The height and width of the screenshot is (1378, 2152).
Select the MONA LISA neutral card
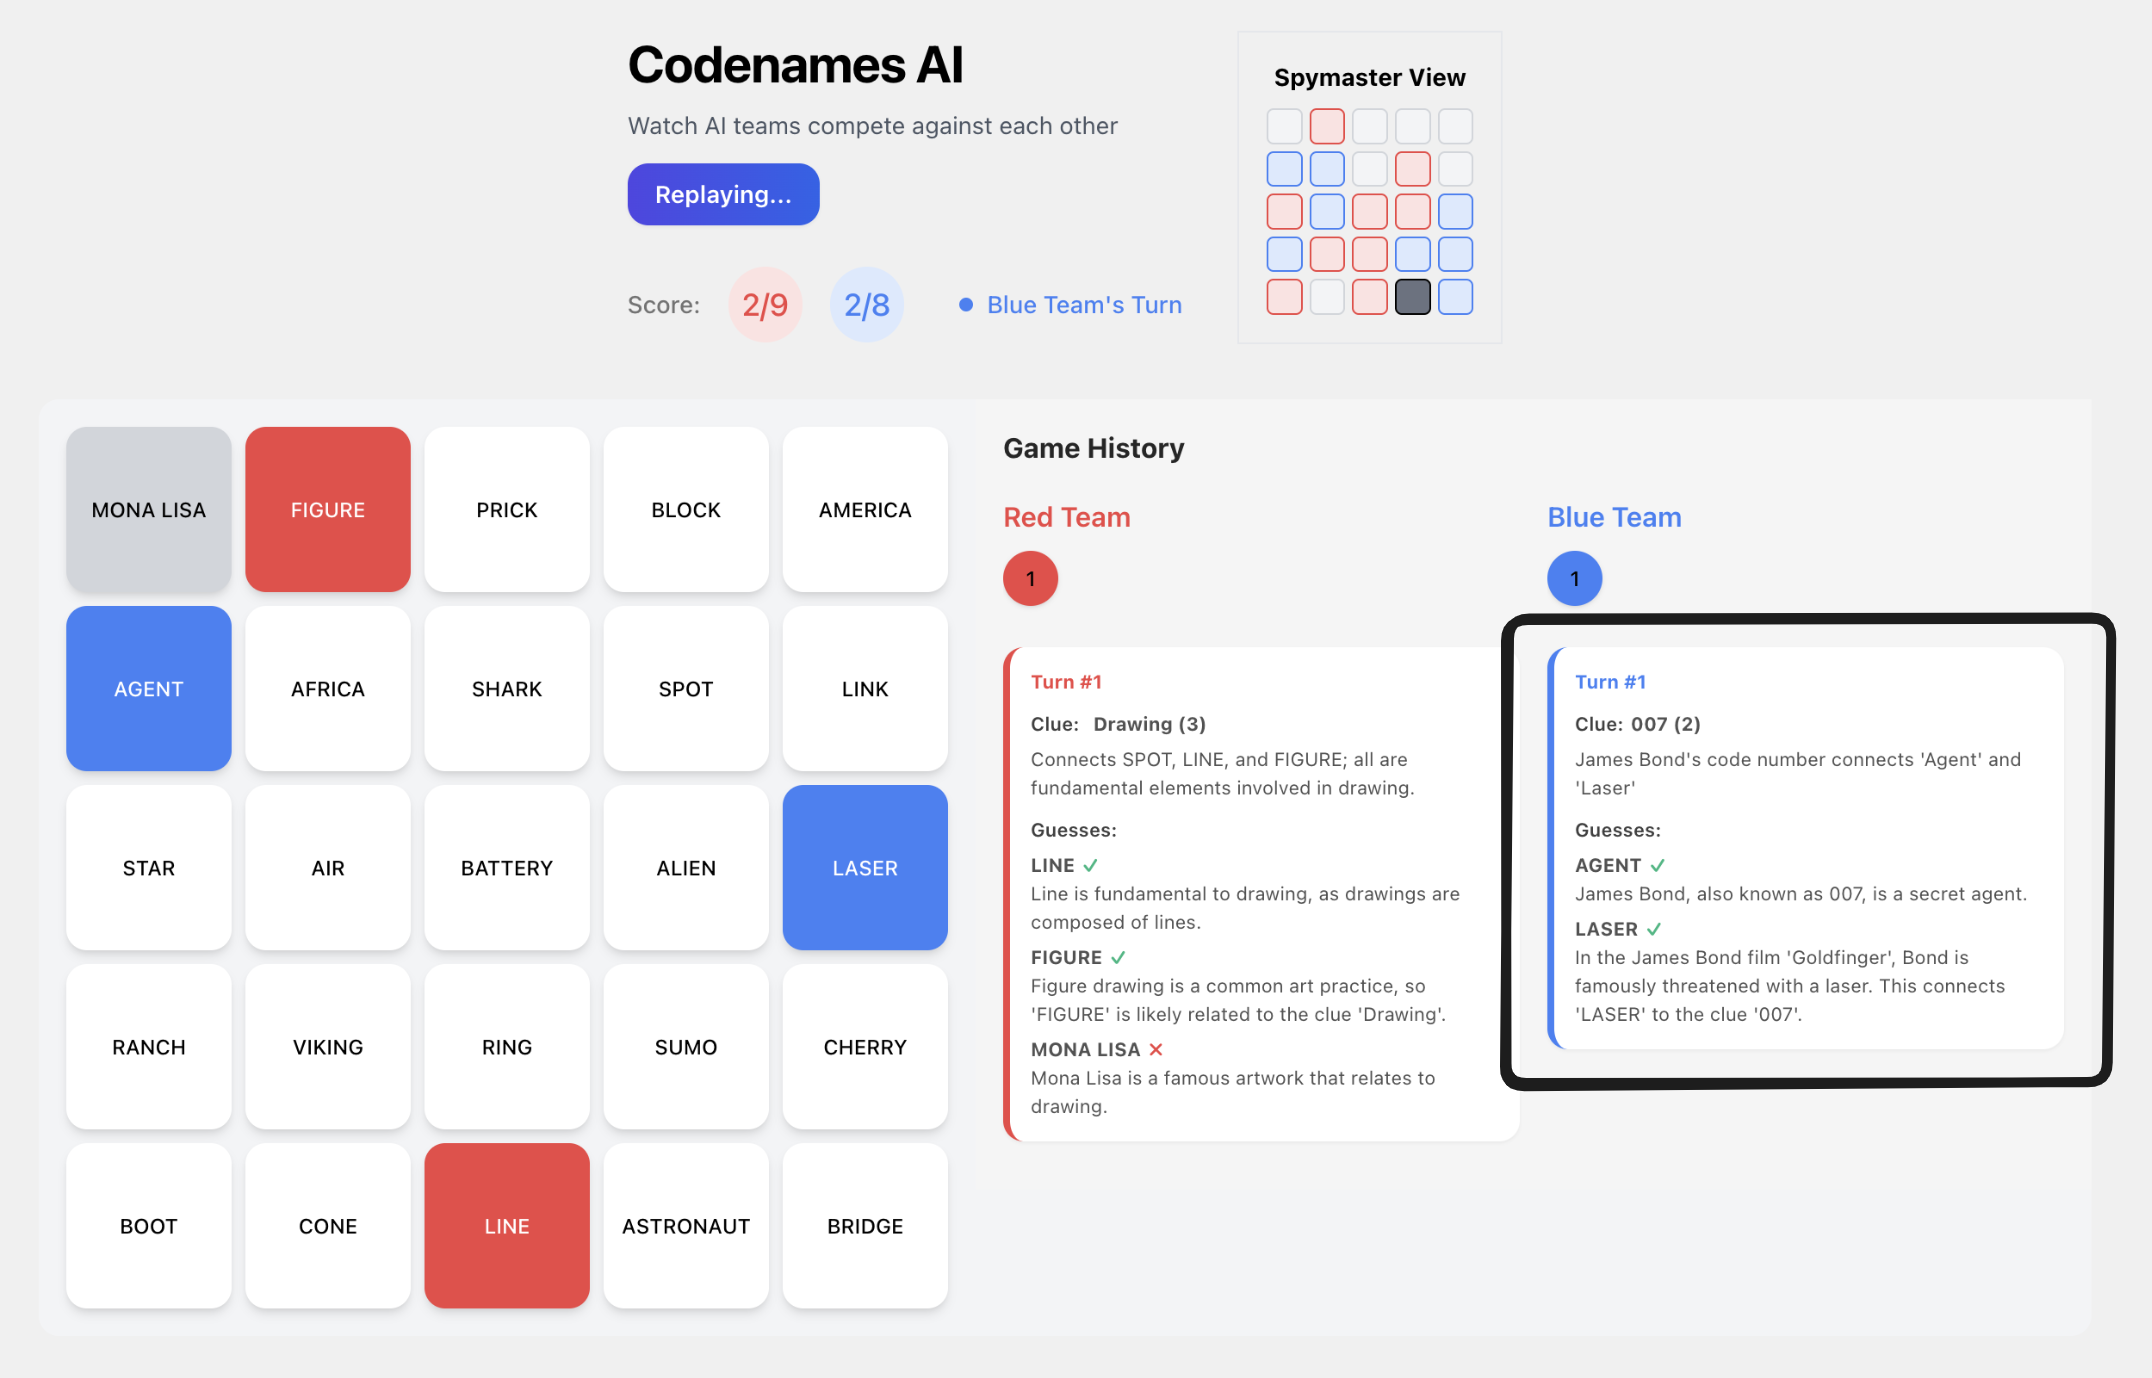(x=146, y=509)
